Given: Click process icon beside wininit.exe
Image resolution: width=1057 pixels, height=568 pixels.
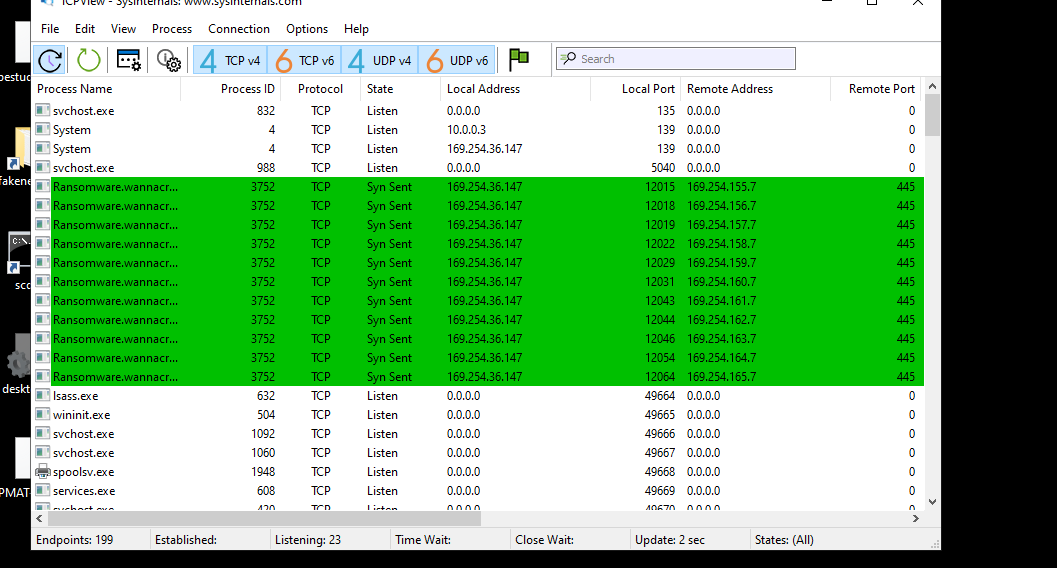Looking at the screenshot, I should [x=42, y=414].
